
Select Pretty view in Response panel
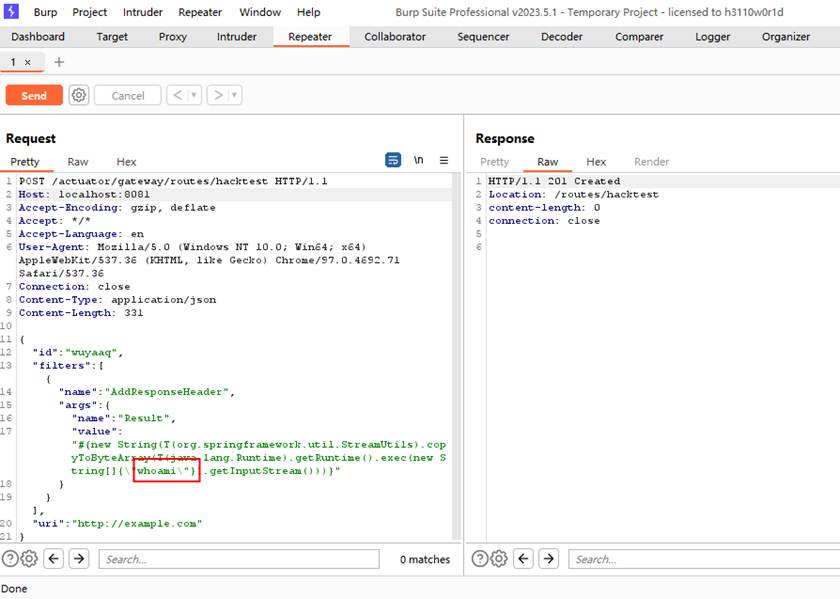494,161
